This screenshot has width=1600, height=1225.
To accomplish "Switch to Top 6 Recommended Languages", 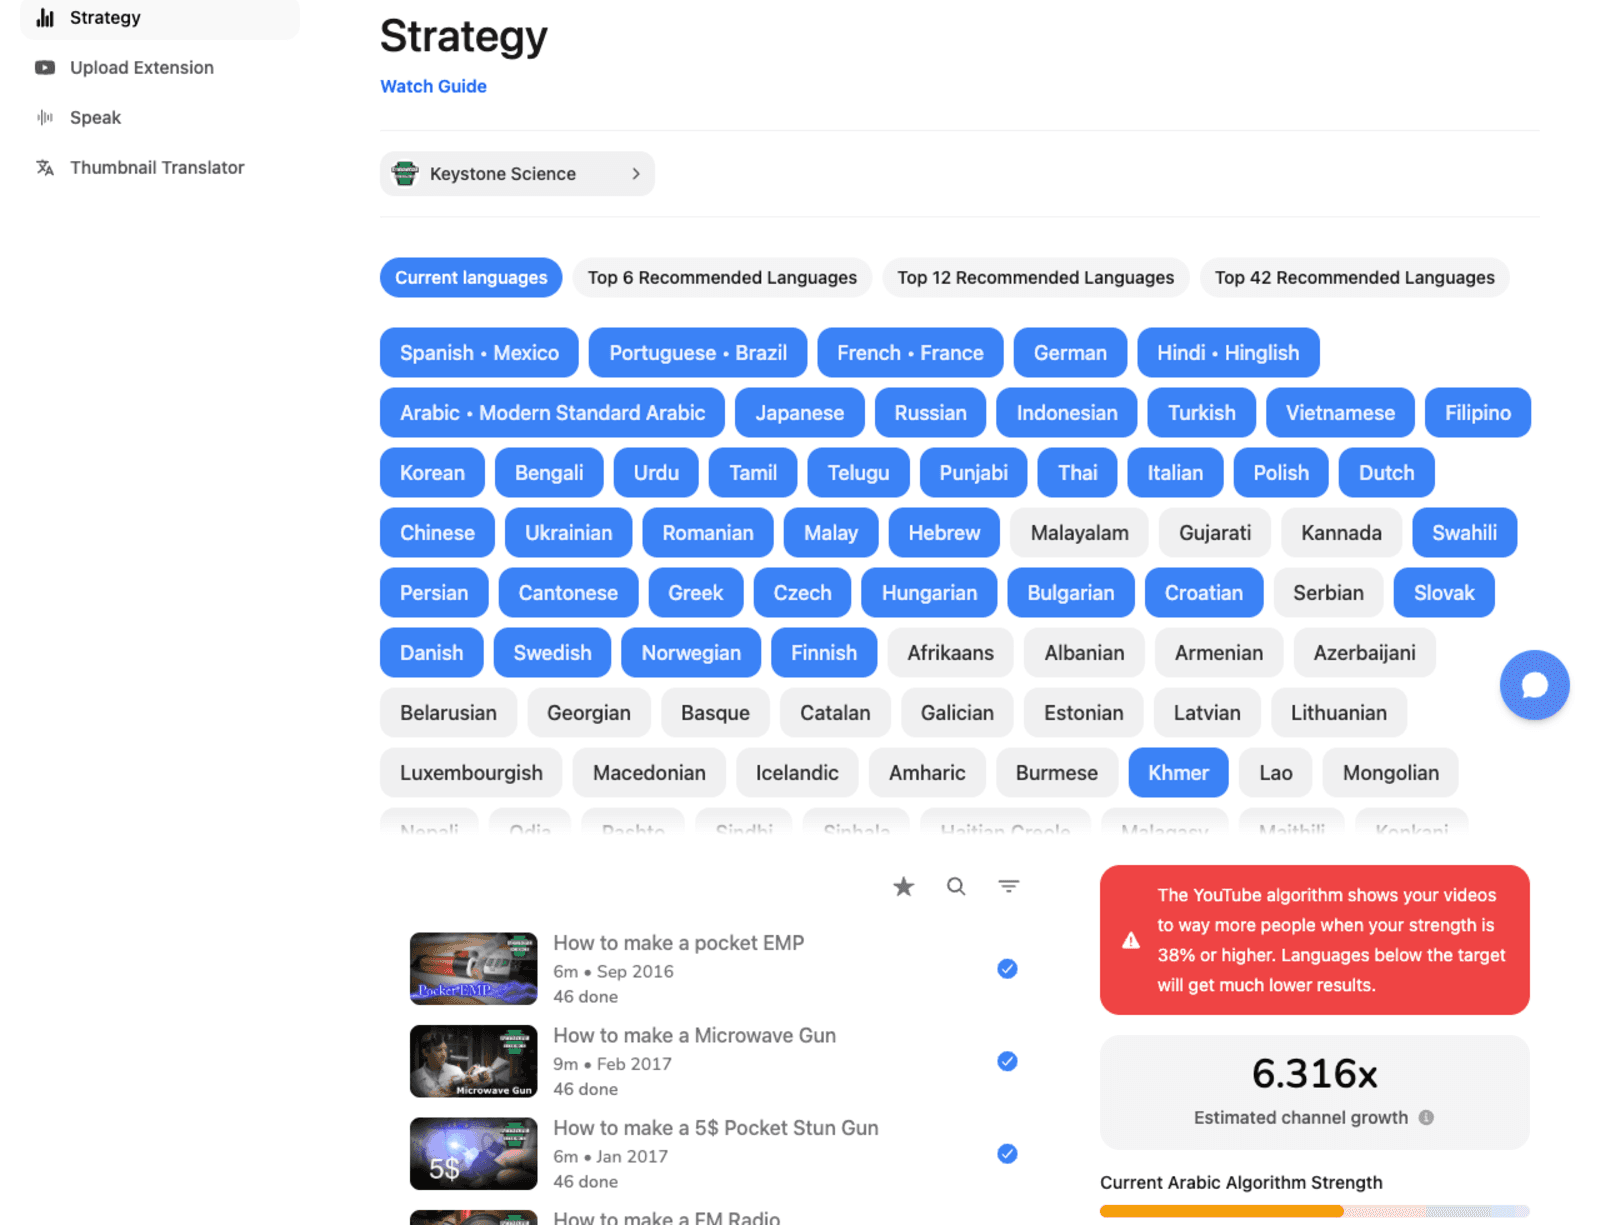I will click(x=721, y=277).
